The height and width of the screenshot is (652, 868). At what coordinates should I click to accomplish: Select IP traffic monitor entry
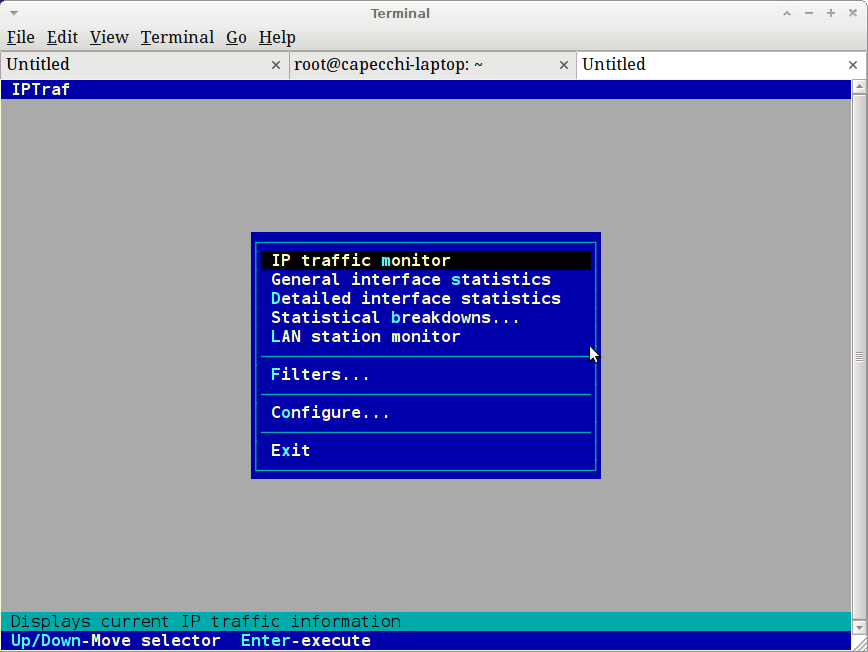426,261
